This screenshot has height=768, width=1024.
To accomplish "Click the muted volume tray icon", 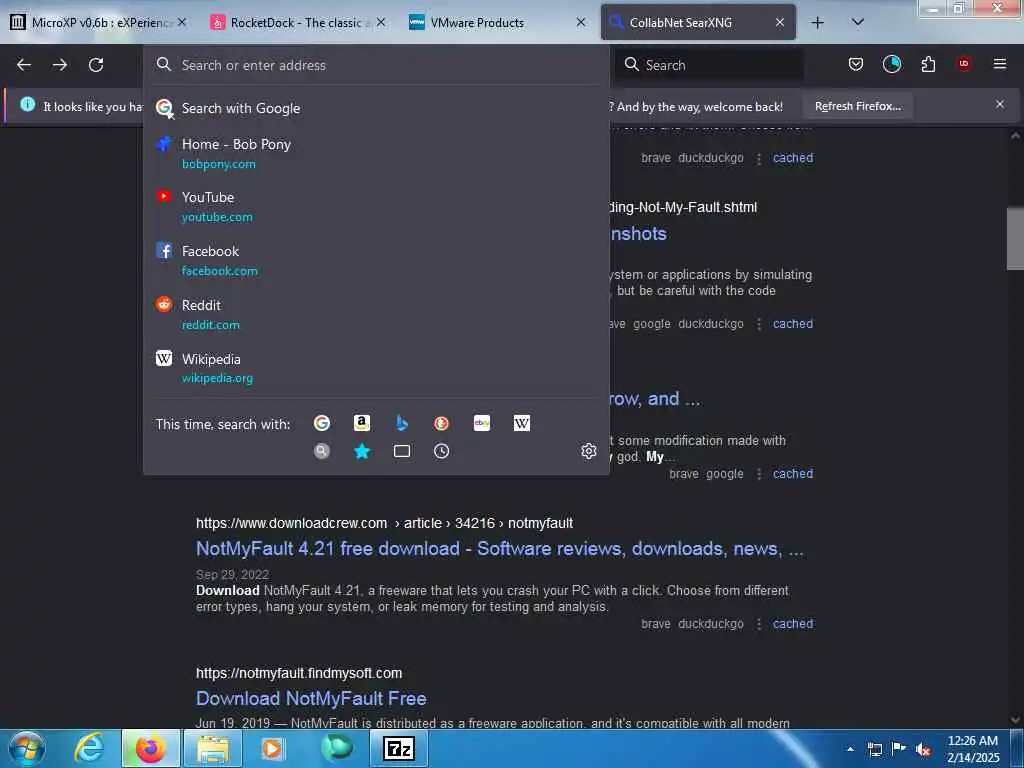I will 923,750.
